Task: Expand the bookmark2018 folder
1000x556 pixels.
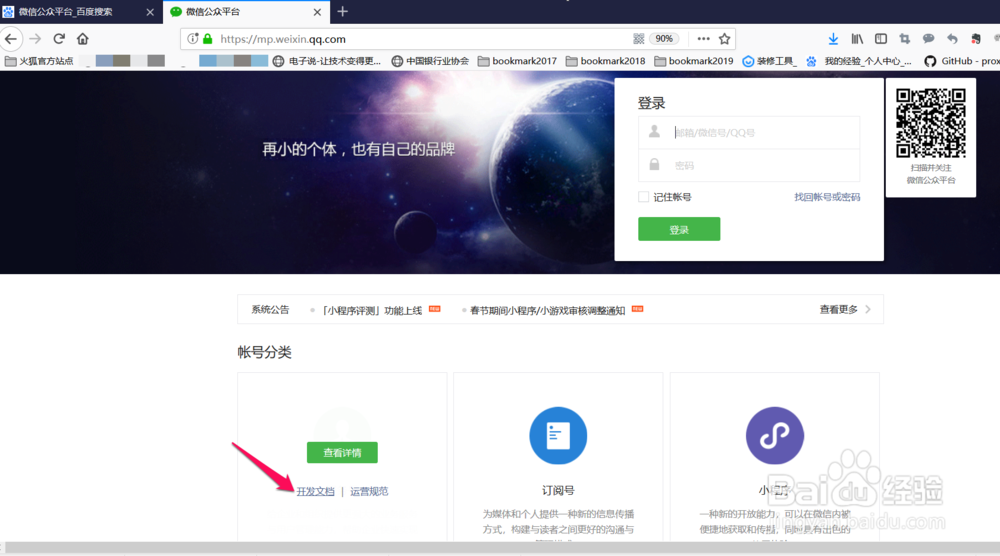Action: pyautogui.click(x=605, y=61)
